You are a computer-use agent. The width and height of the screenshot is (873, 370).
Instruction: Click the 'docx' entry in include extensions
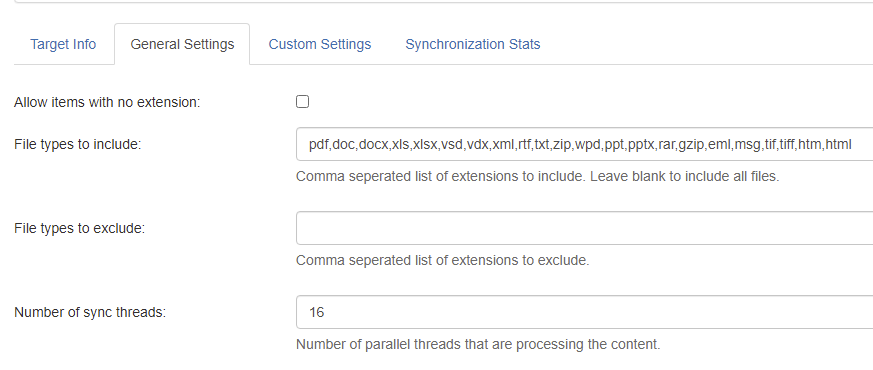374,145
